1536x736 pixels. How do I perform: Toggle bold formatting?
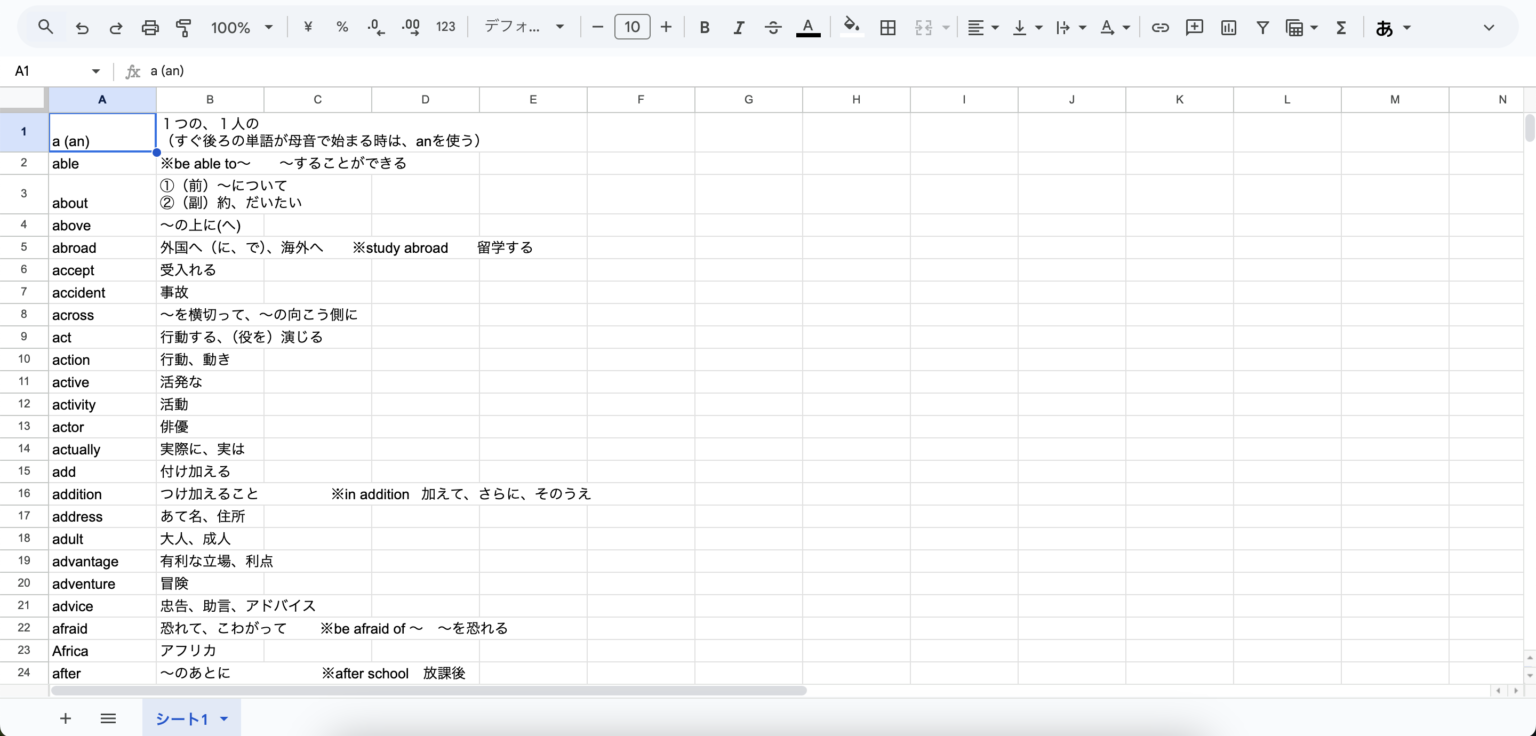[705, 28]
